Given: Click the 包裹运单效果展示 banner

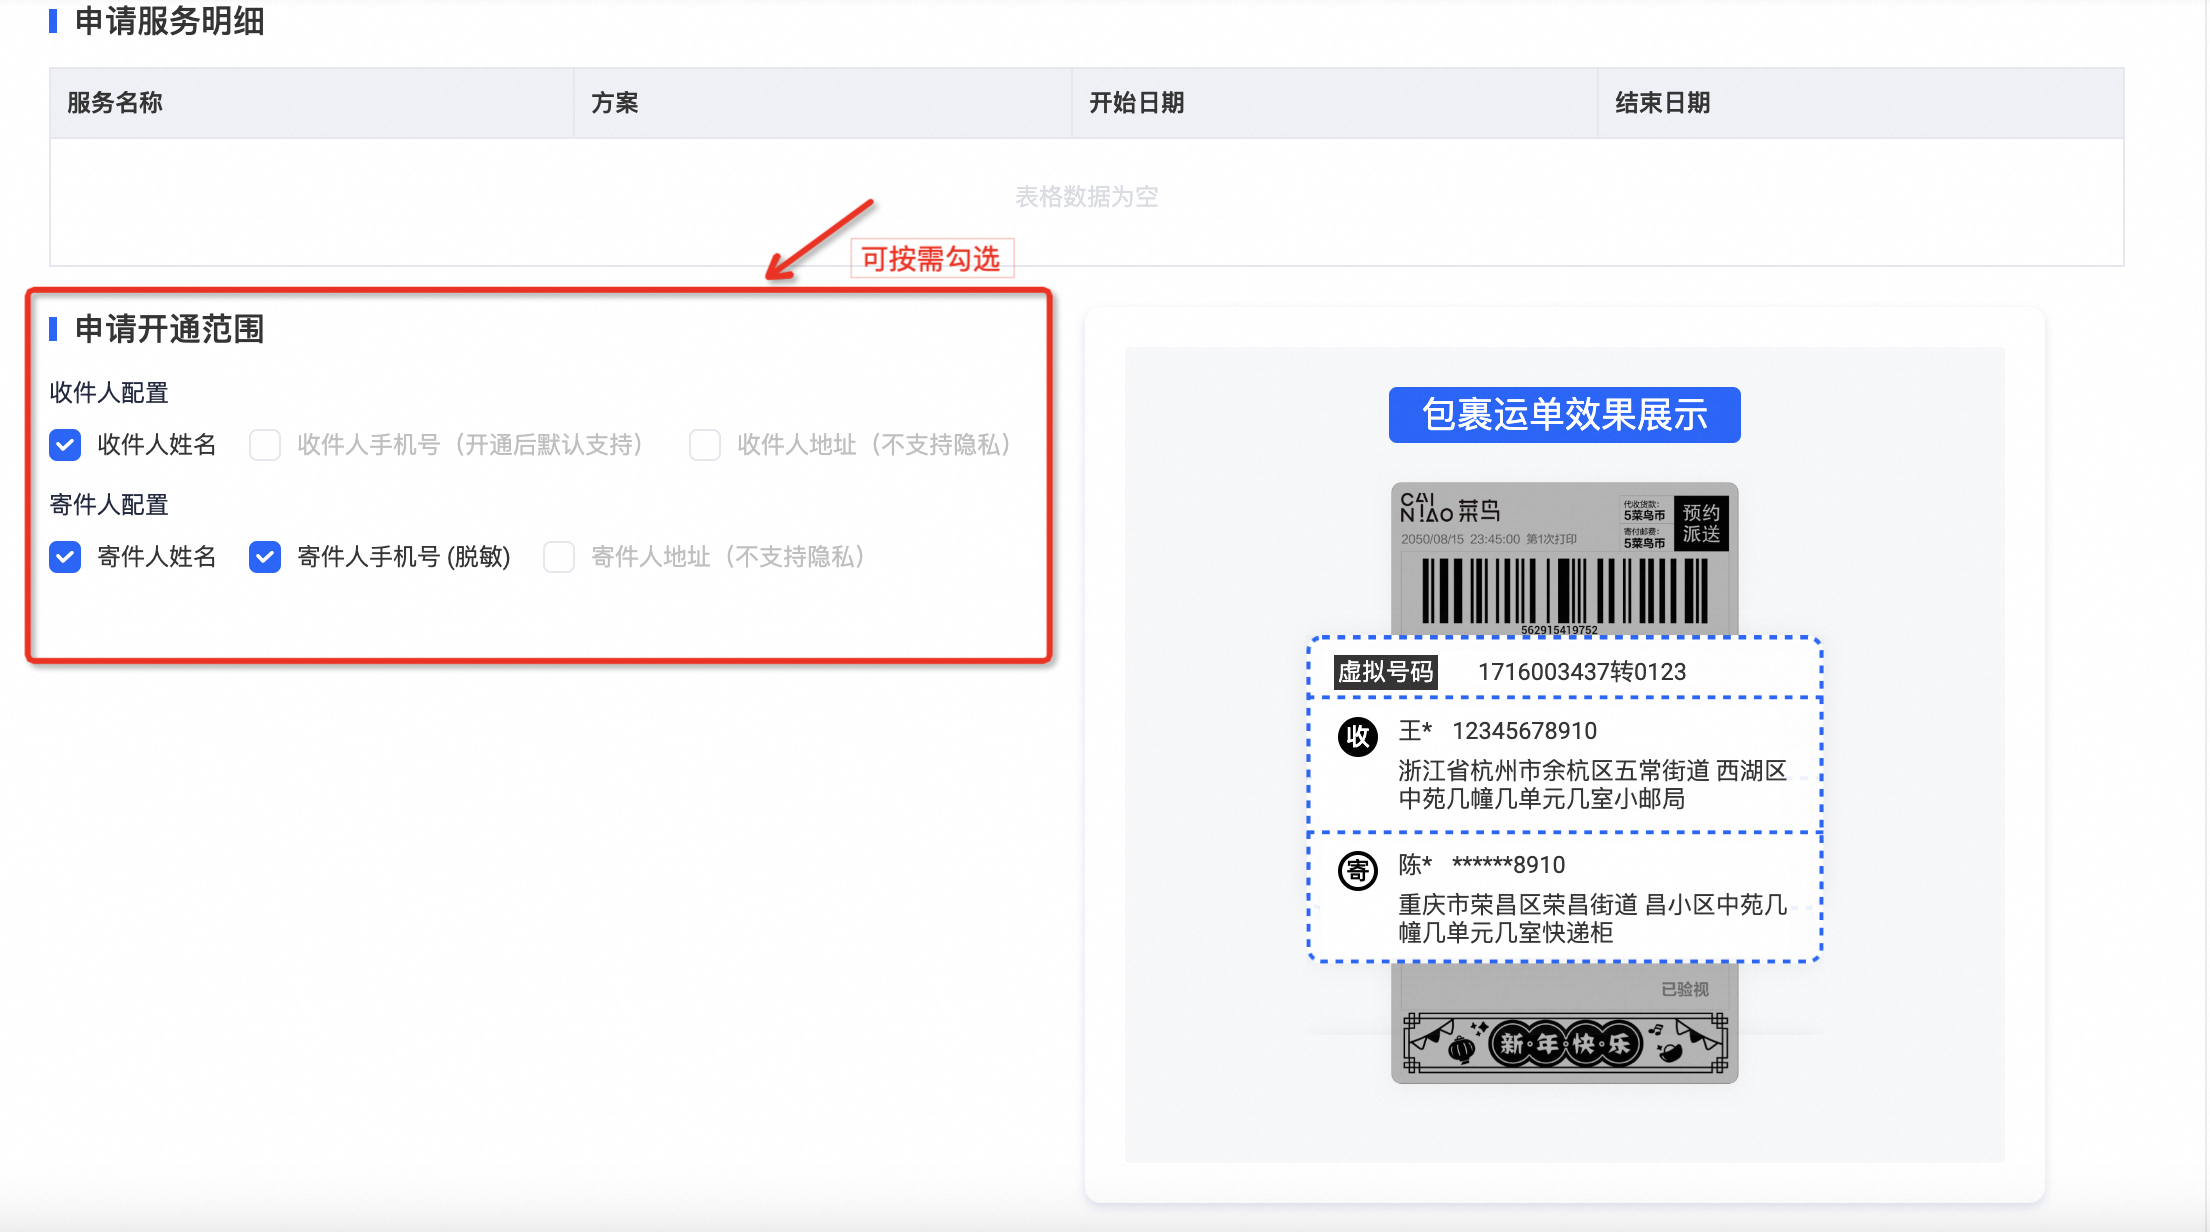Looking at the screenshot, I should tap(1565, 415).
